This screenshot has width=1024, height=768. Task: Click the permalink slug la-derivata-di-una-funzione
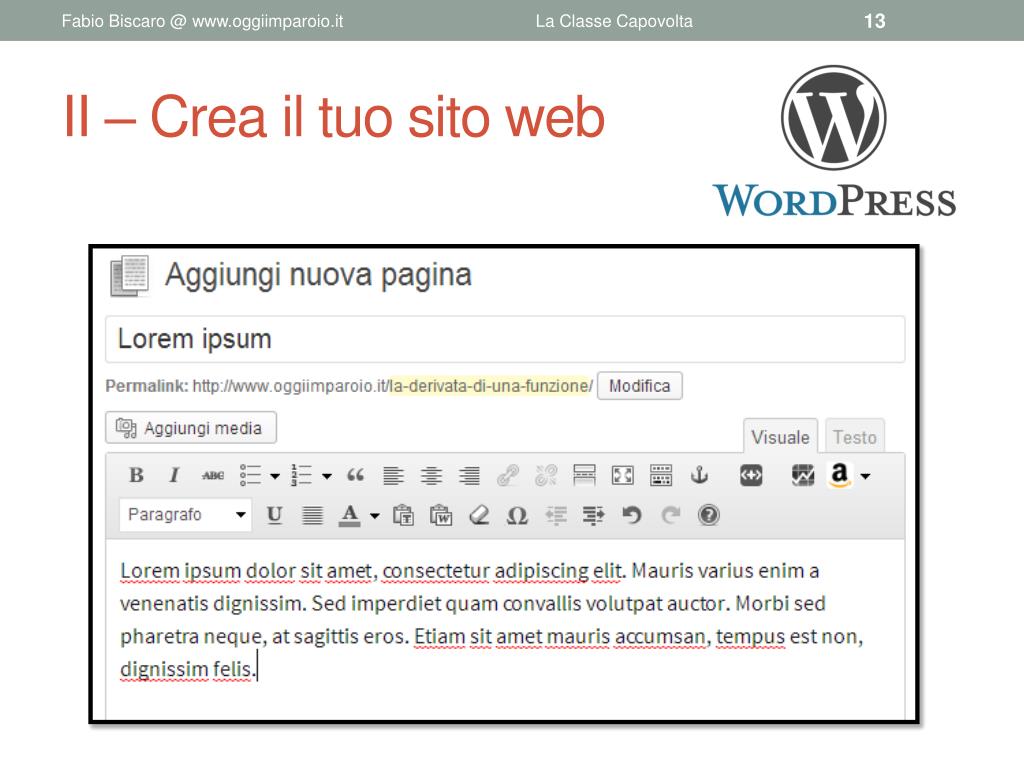[x=491, y=386]
